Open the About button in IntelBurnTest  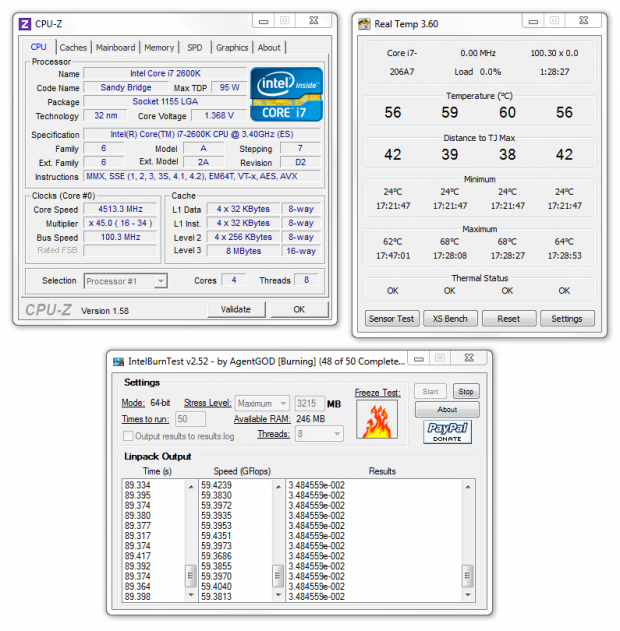tap(447, 410)
